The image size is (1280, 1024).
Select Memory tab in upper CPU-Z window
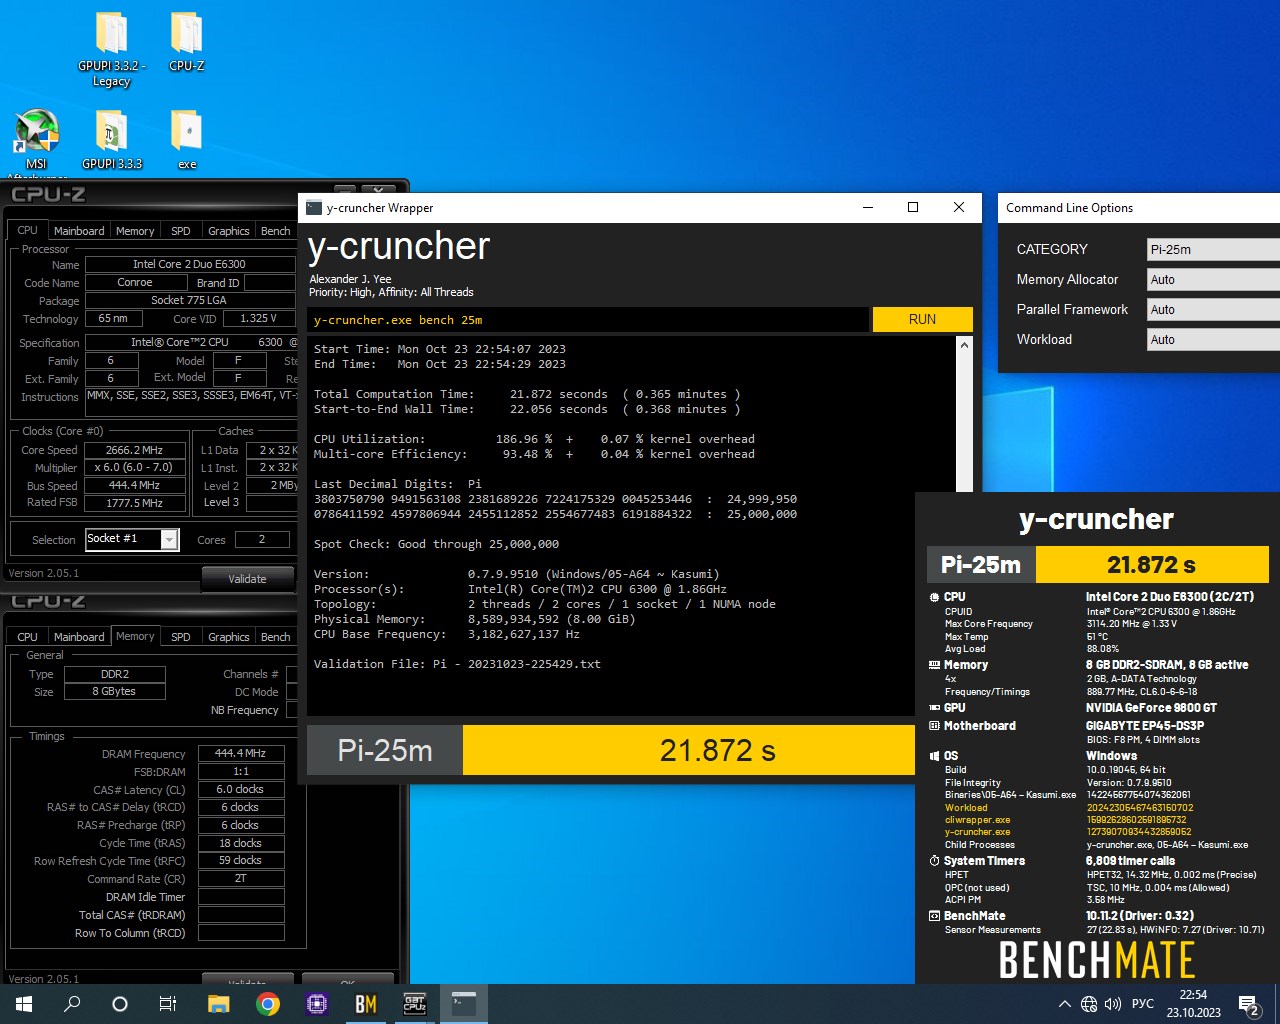[135, 231]
